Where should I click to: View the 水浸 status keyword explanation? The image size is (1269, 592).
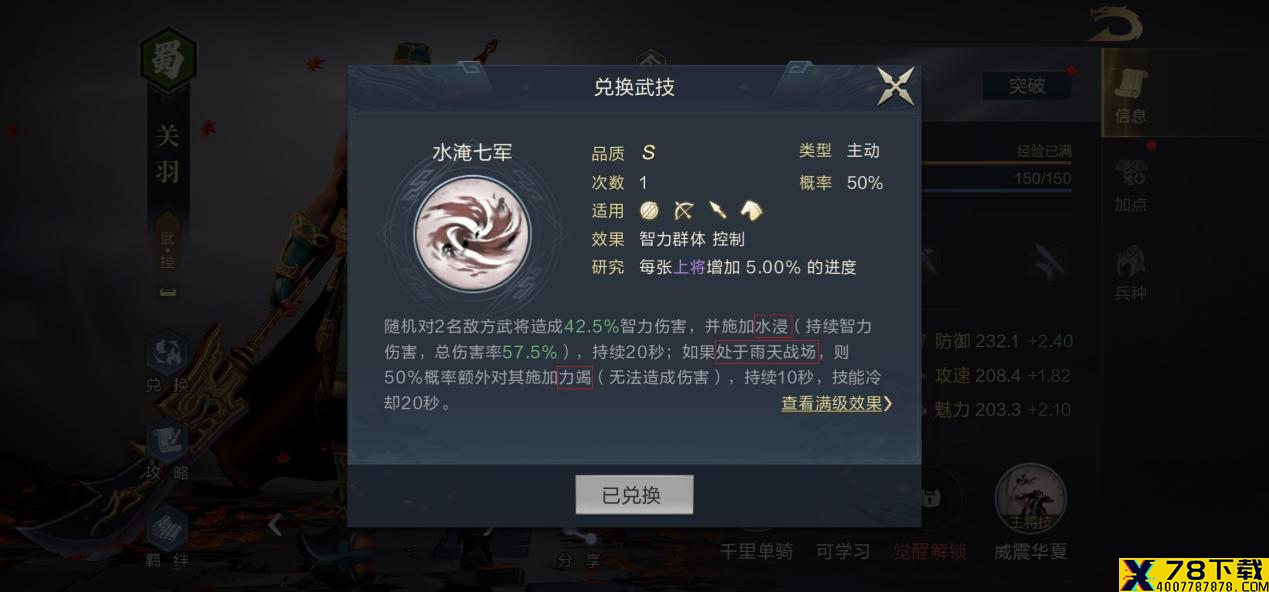[772, 327]
